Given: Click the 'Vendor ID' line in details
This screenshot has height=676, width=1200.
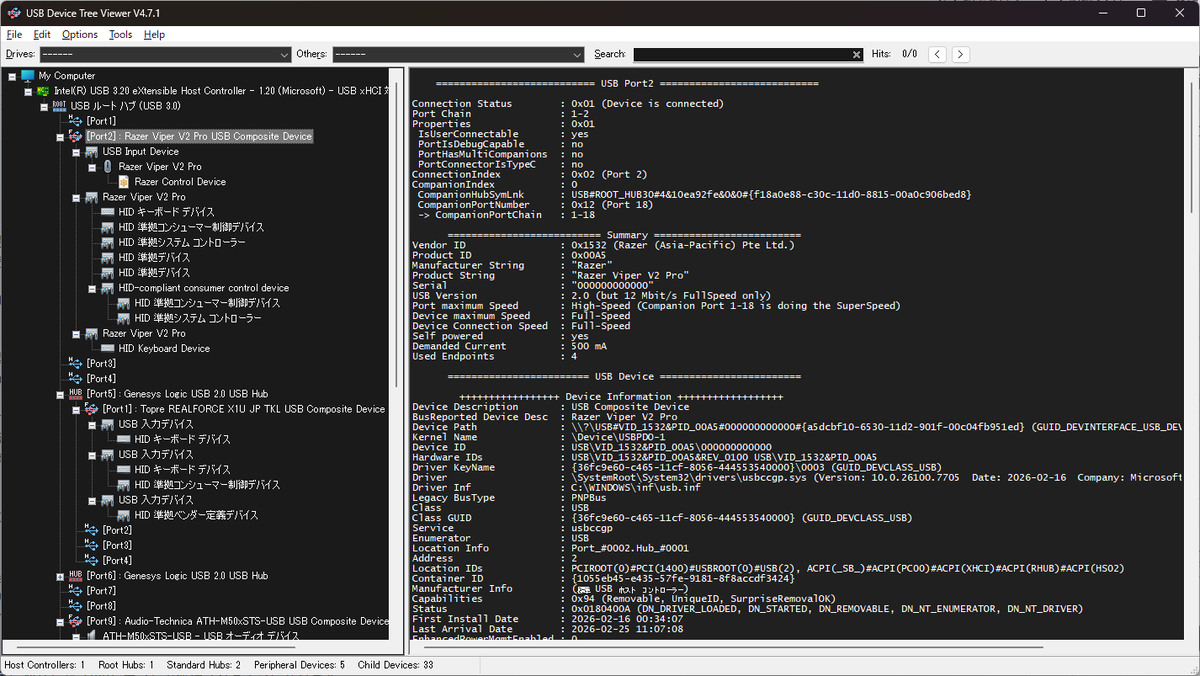Looking at the screenshot, I should coord(603,245).
